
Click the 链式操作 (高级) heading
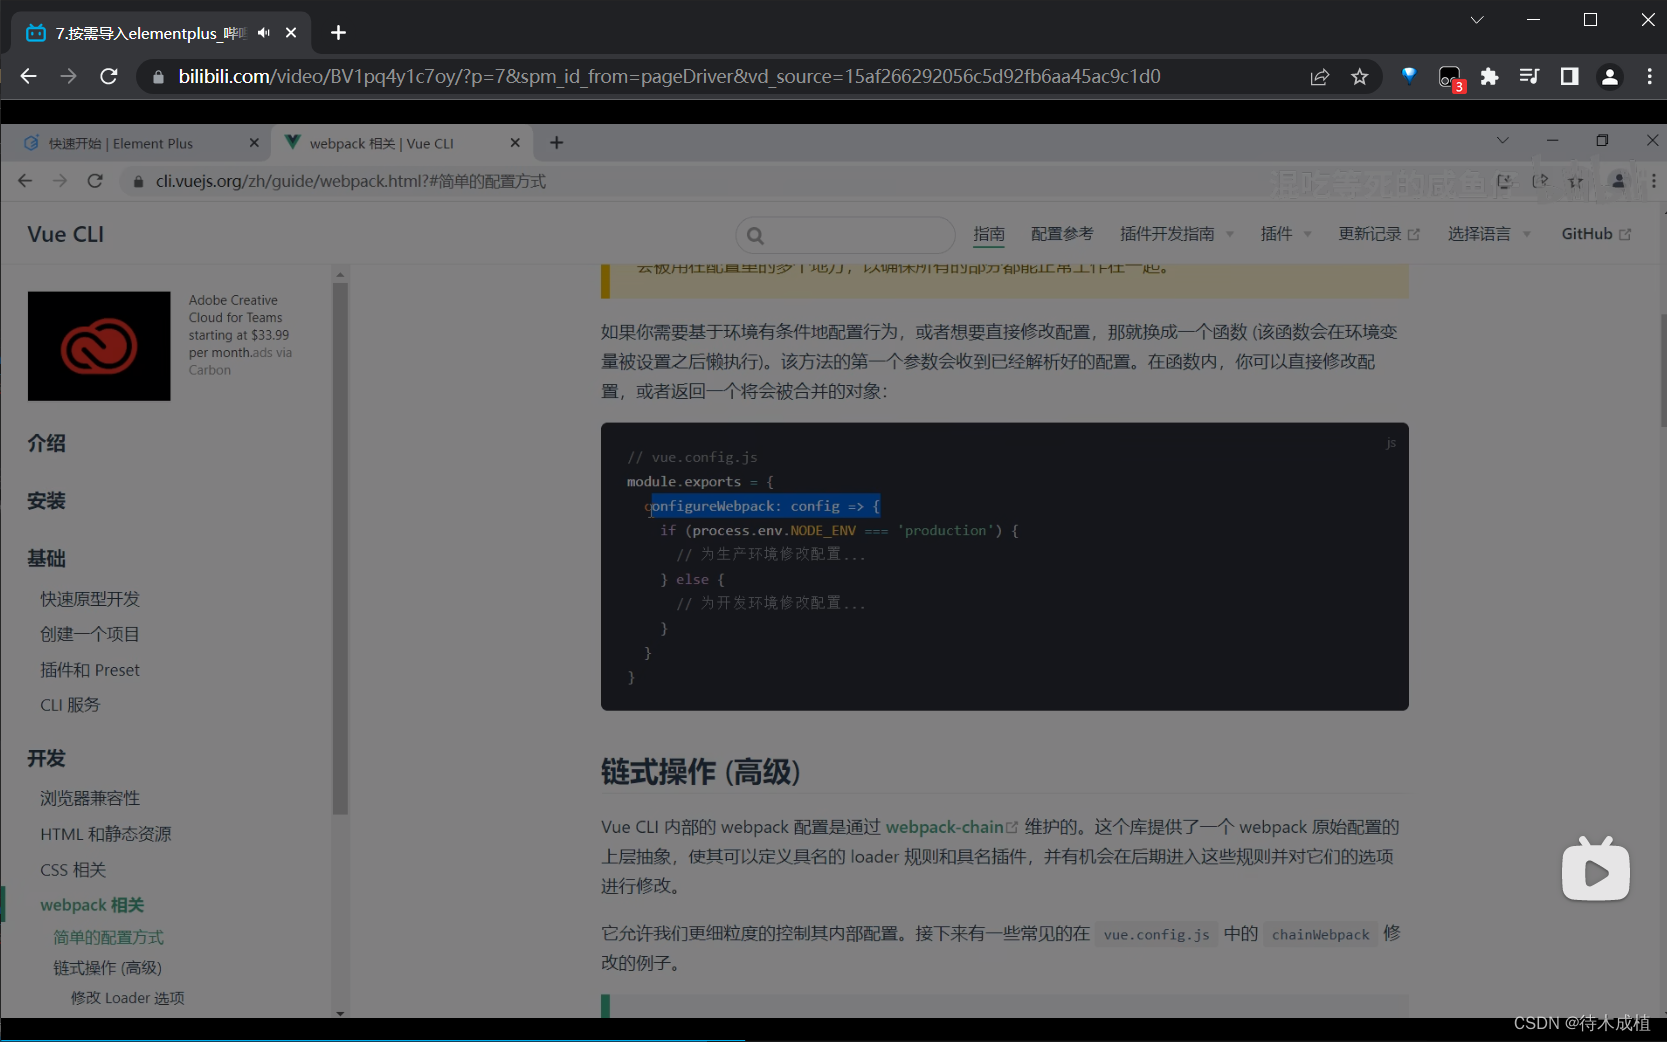pos(701,772)
